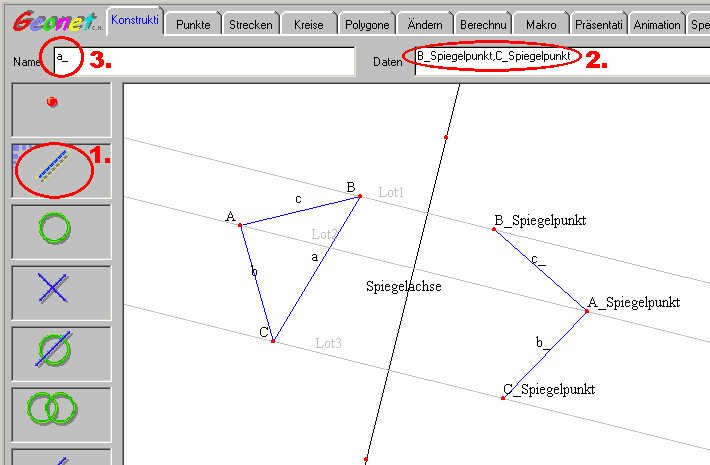The image size is (710, 465).
Task: Switch to the Polygone tab
Action: coord(366,24)
